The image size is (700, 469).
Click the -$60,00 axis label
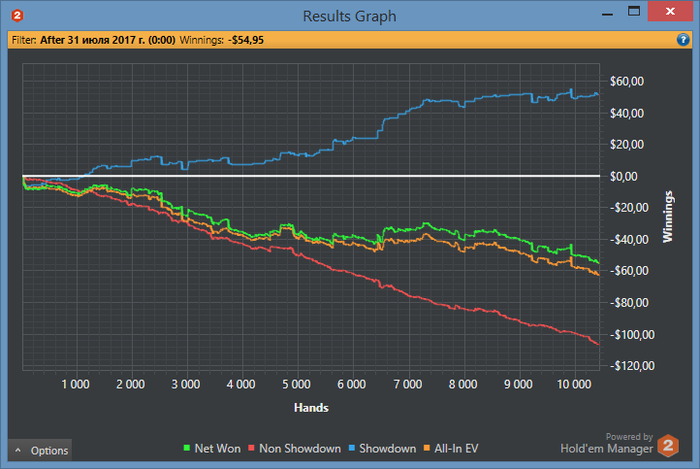coord(629,271)
